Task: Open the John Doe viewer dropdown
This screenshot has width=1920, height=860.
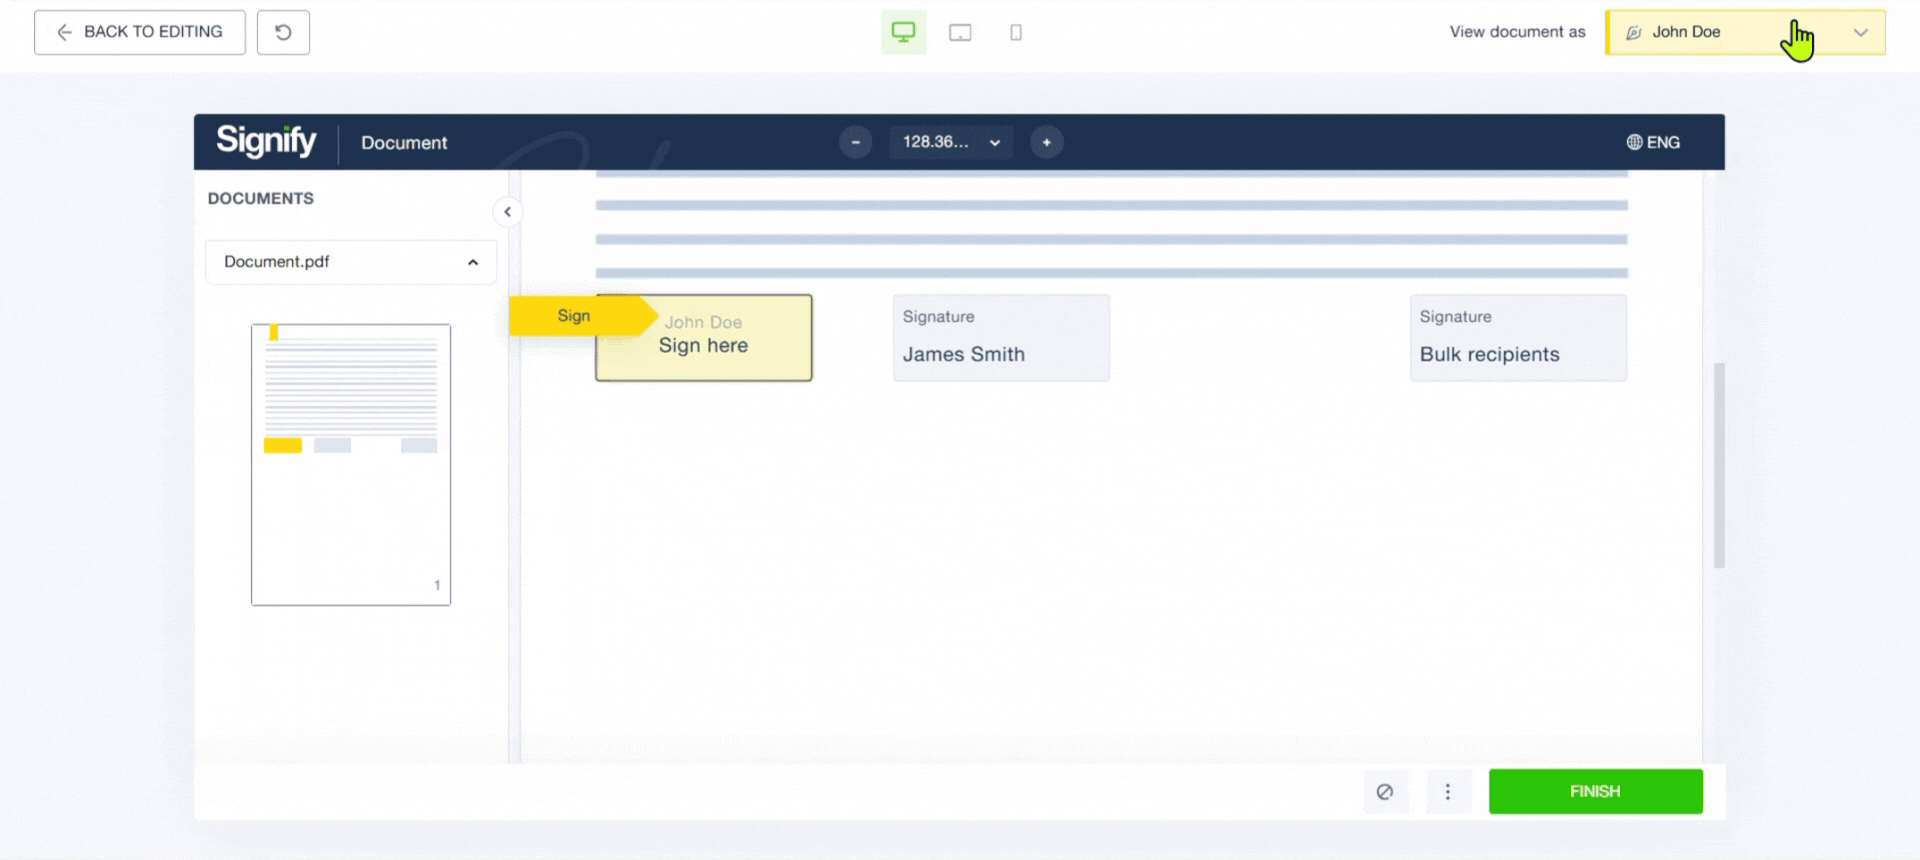Action: coord(1745,32)
